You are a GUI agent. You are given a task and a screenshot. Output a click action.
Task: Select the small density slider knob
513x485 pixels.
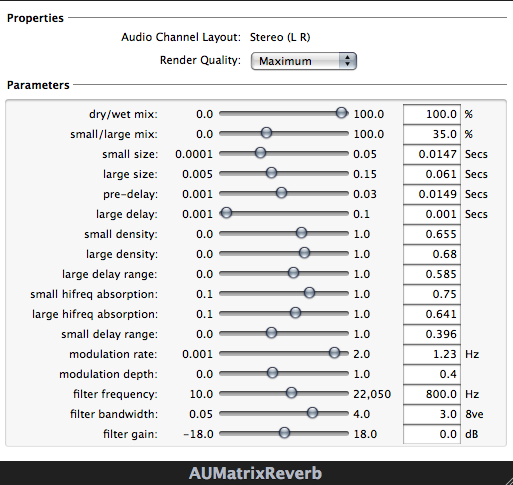click(301, 233)
